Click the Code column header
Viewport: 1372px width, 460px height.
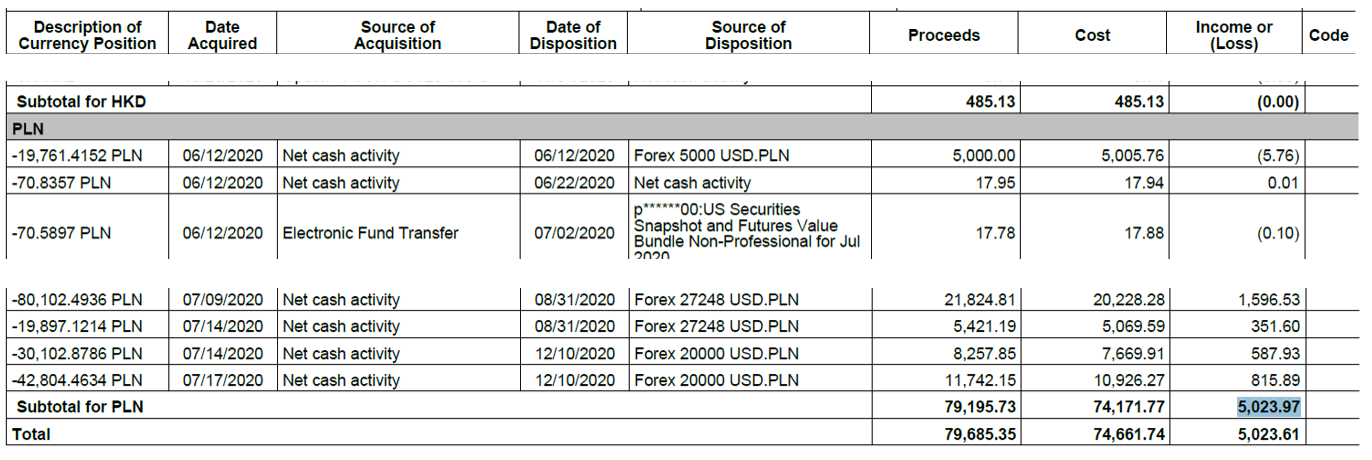[x=1329, y=35]
